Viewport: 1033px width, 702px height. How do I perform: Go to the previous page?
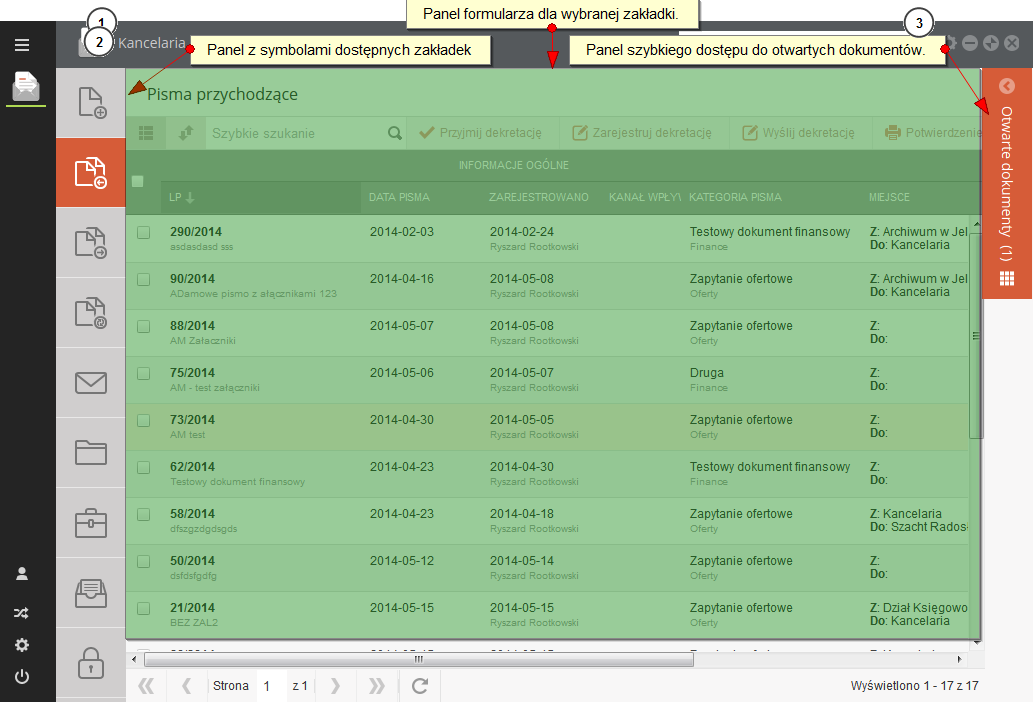coord(186,686)
